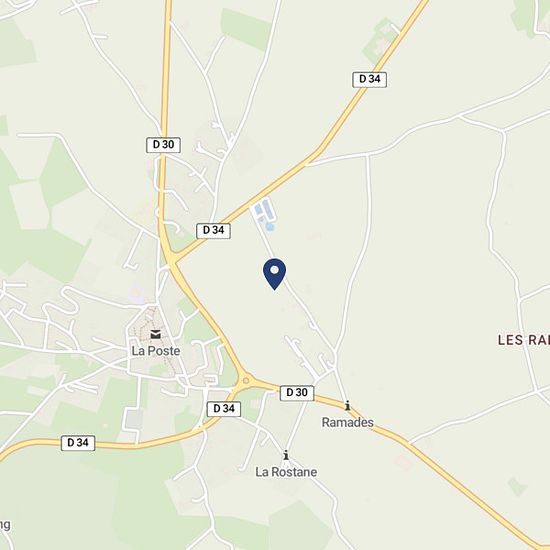Click the La Poste text label
550x550 pixels.
click(156, 351)
